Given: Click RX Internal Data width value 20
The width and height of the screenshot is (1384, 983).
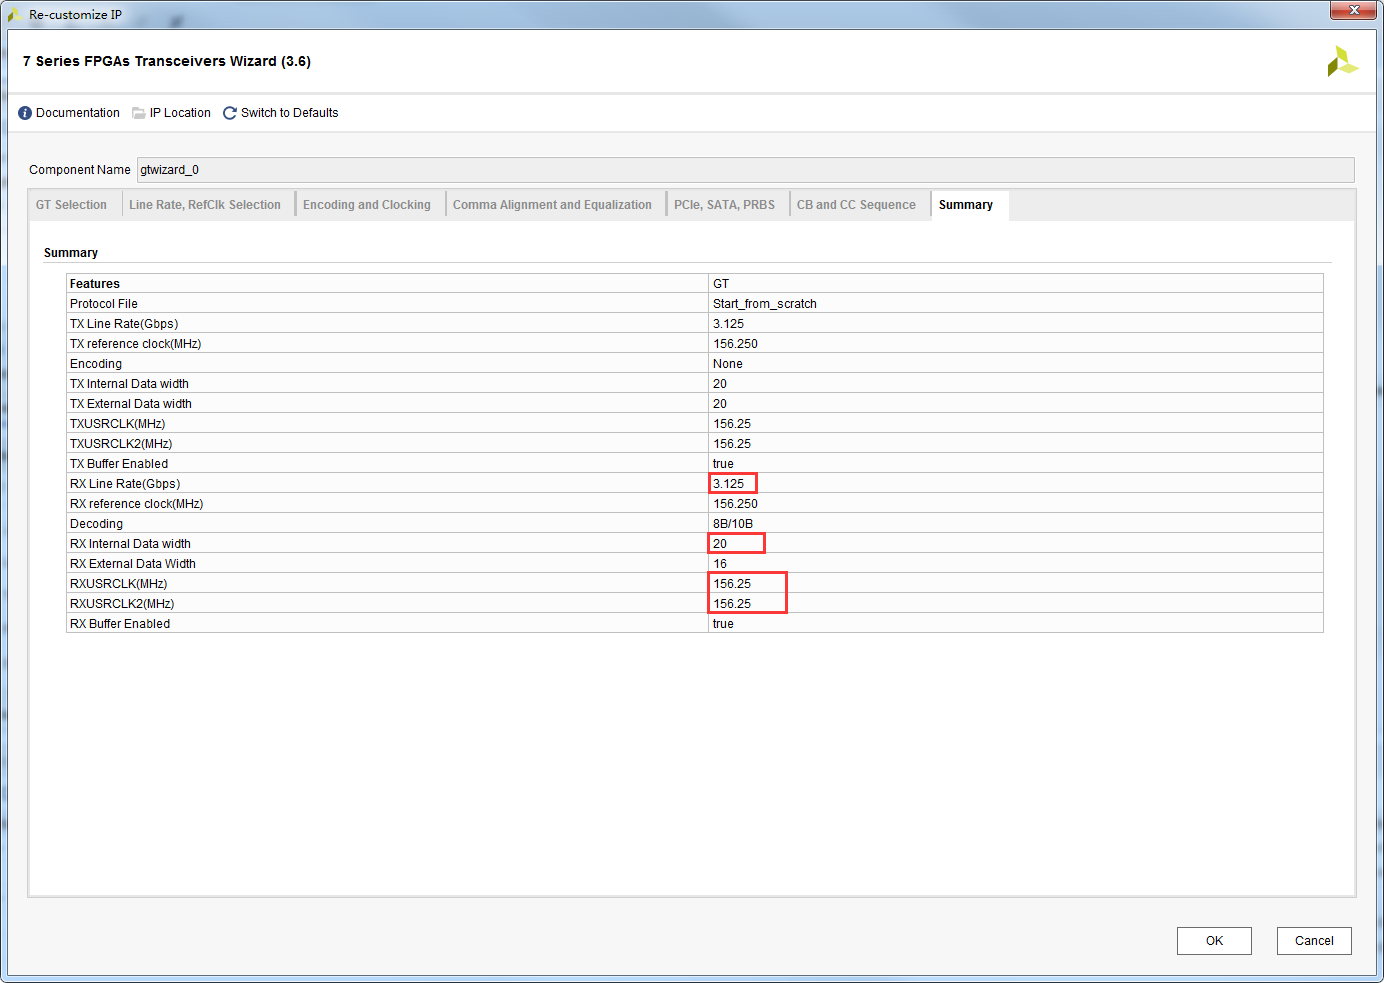Looking at the screenshot, I should (x=720, y=544).
